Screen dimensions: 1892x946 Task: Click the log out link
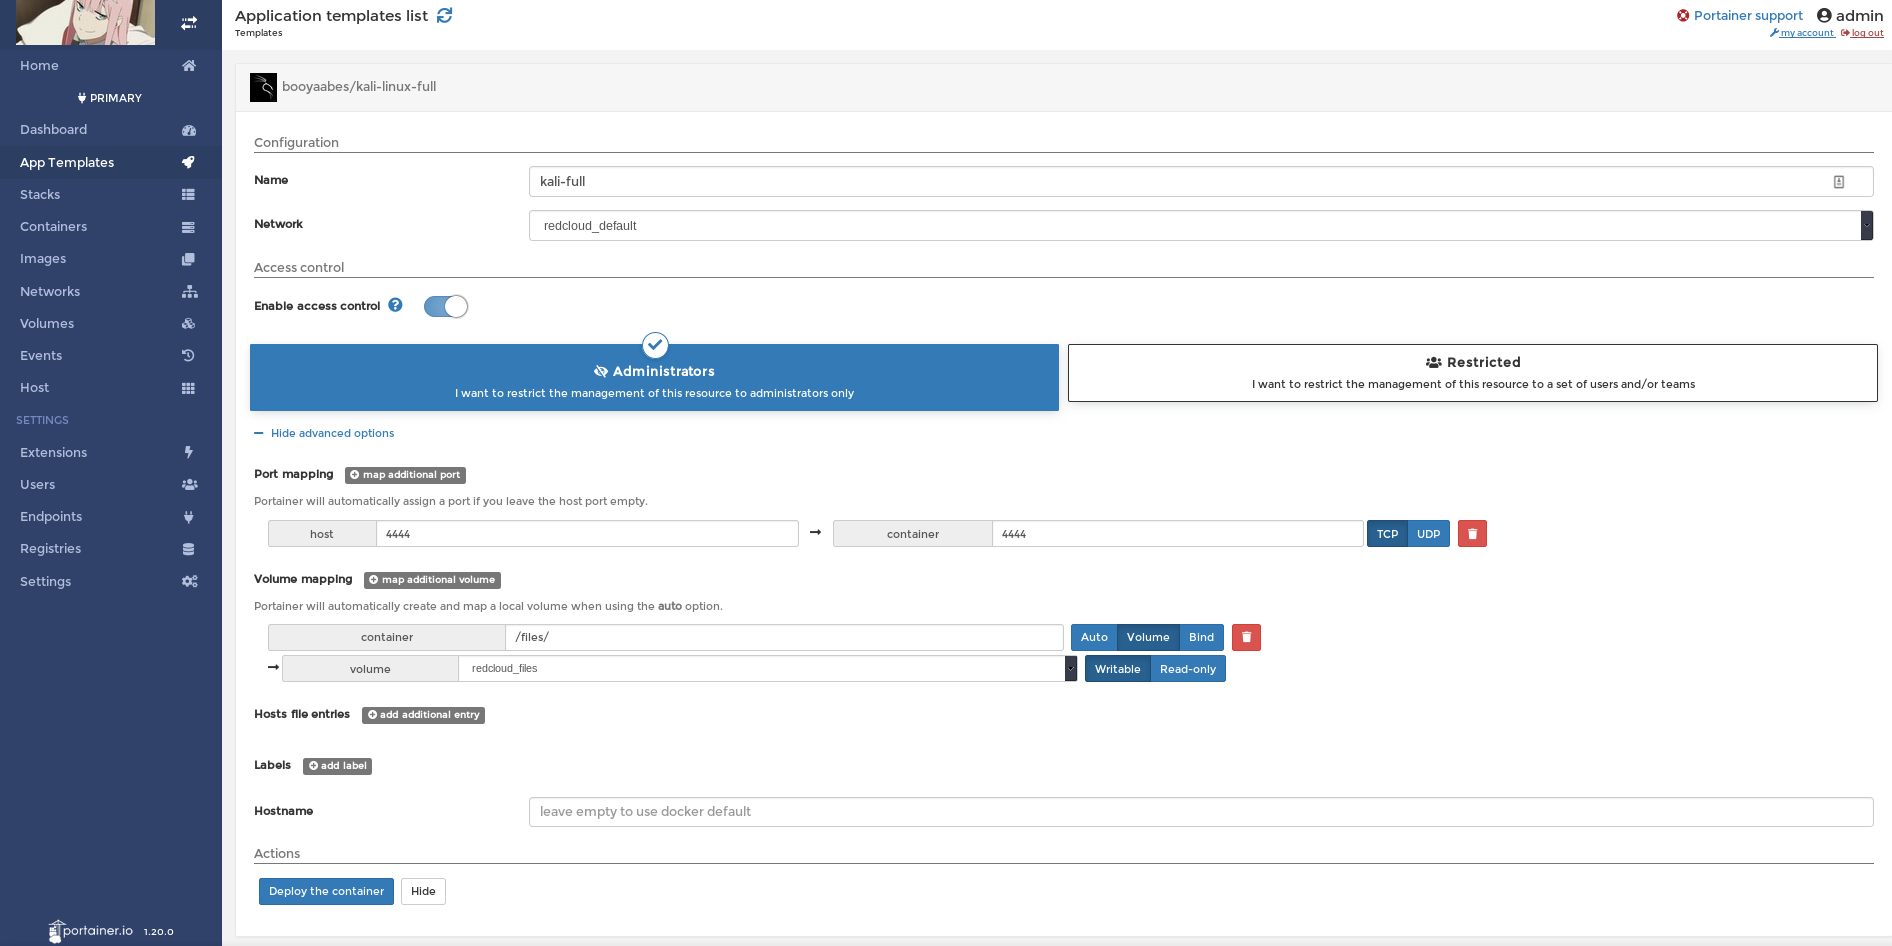tap(1862, 33)
